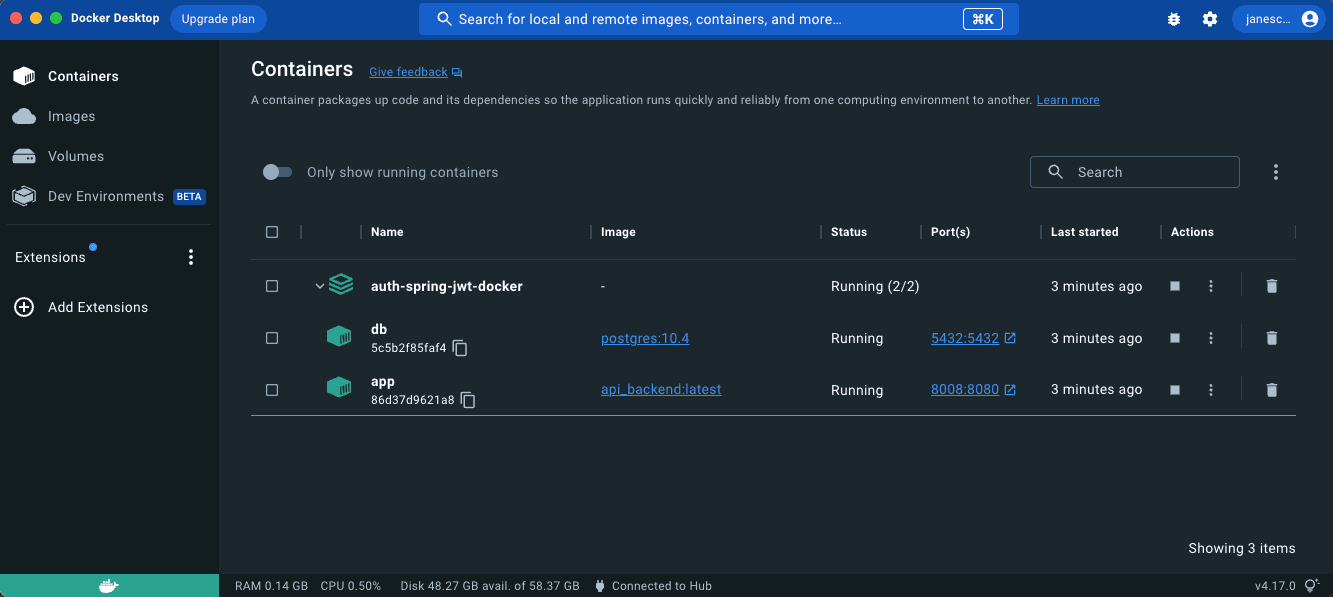The height and width of the screenshot is (597, 1333).
Task: Open Extensions overflow menu in sidebar
Action: click(191, 256)
